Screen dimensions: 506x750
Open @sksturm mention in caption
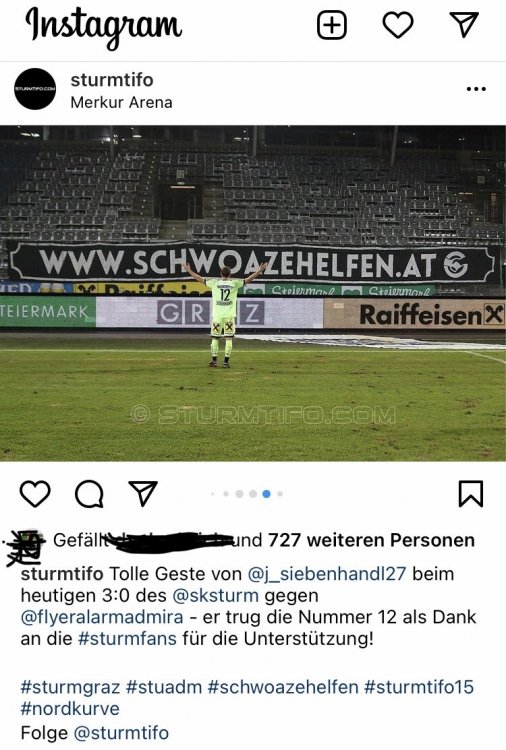pos(215,596)
